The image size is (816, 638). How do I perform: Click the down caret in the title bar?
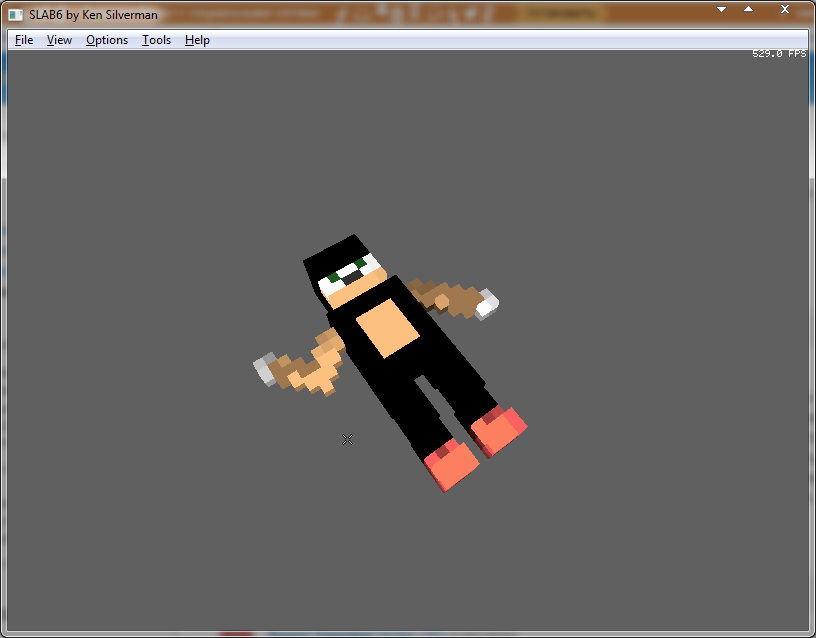point(721,8)
